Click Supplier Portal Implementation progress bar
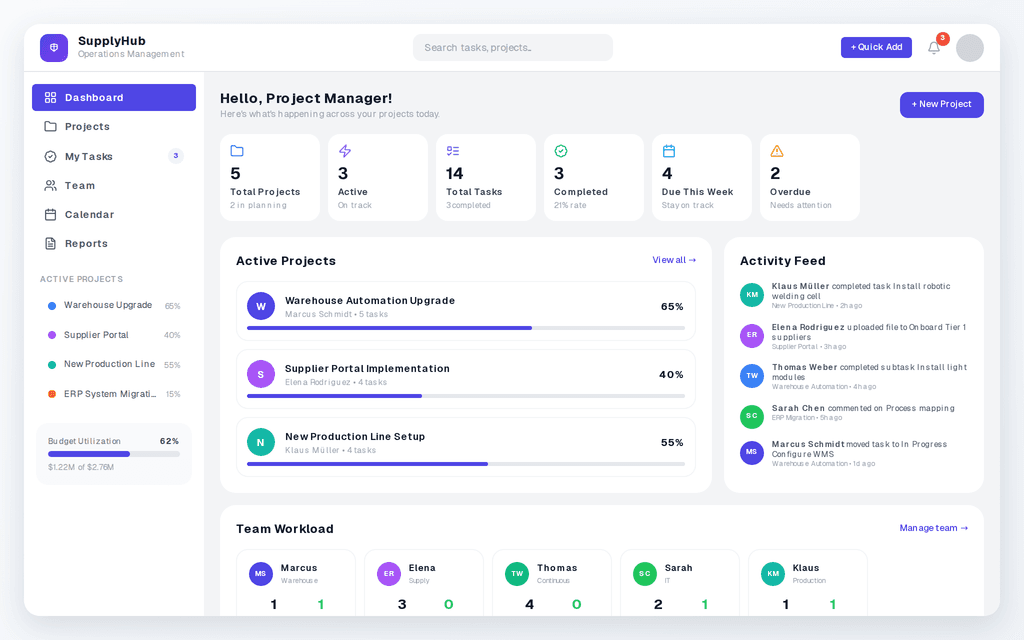This screenshot has height=640, width=1024. point(466,396)
